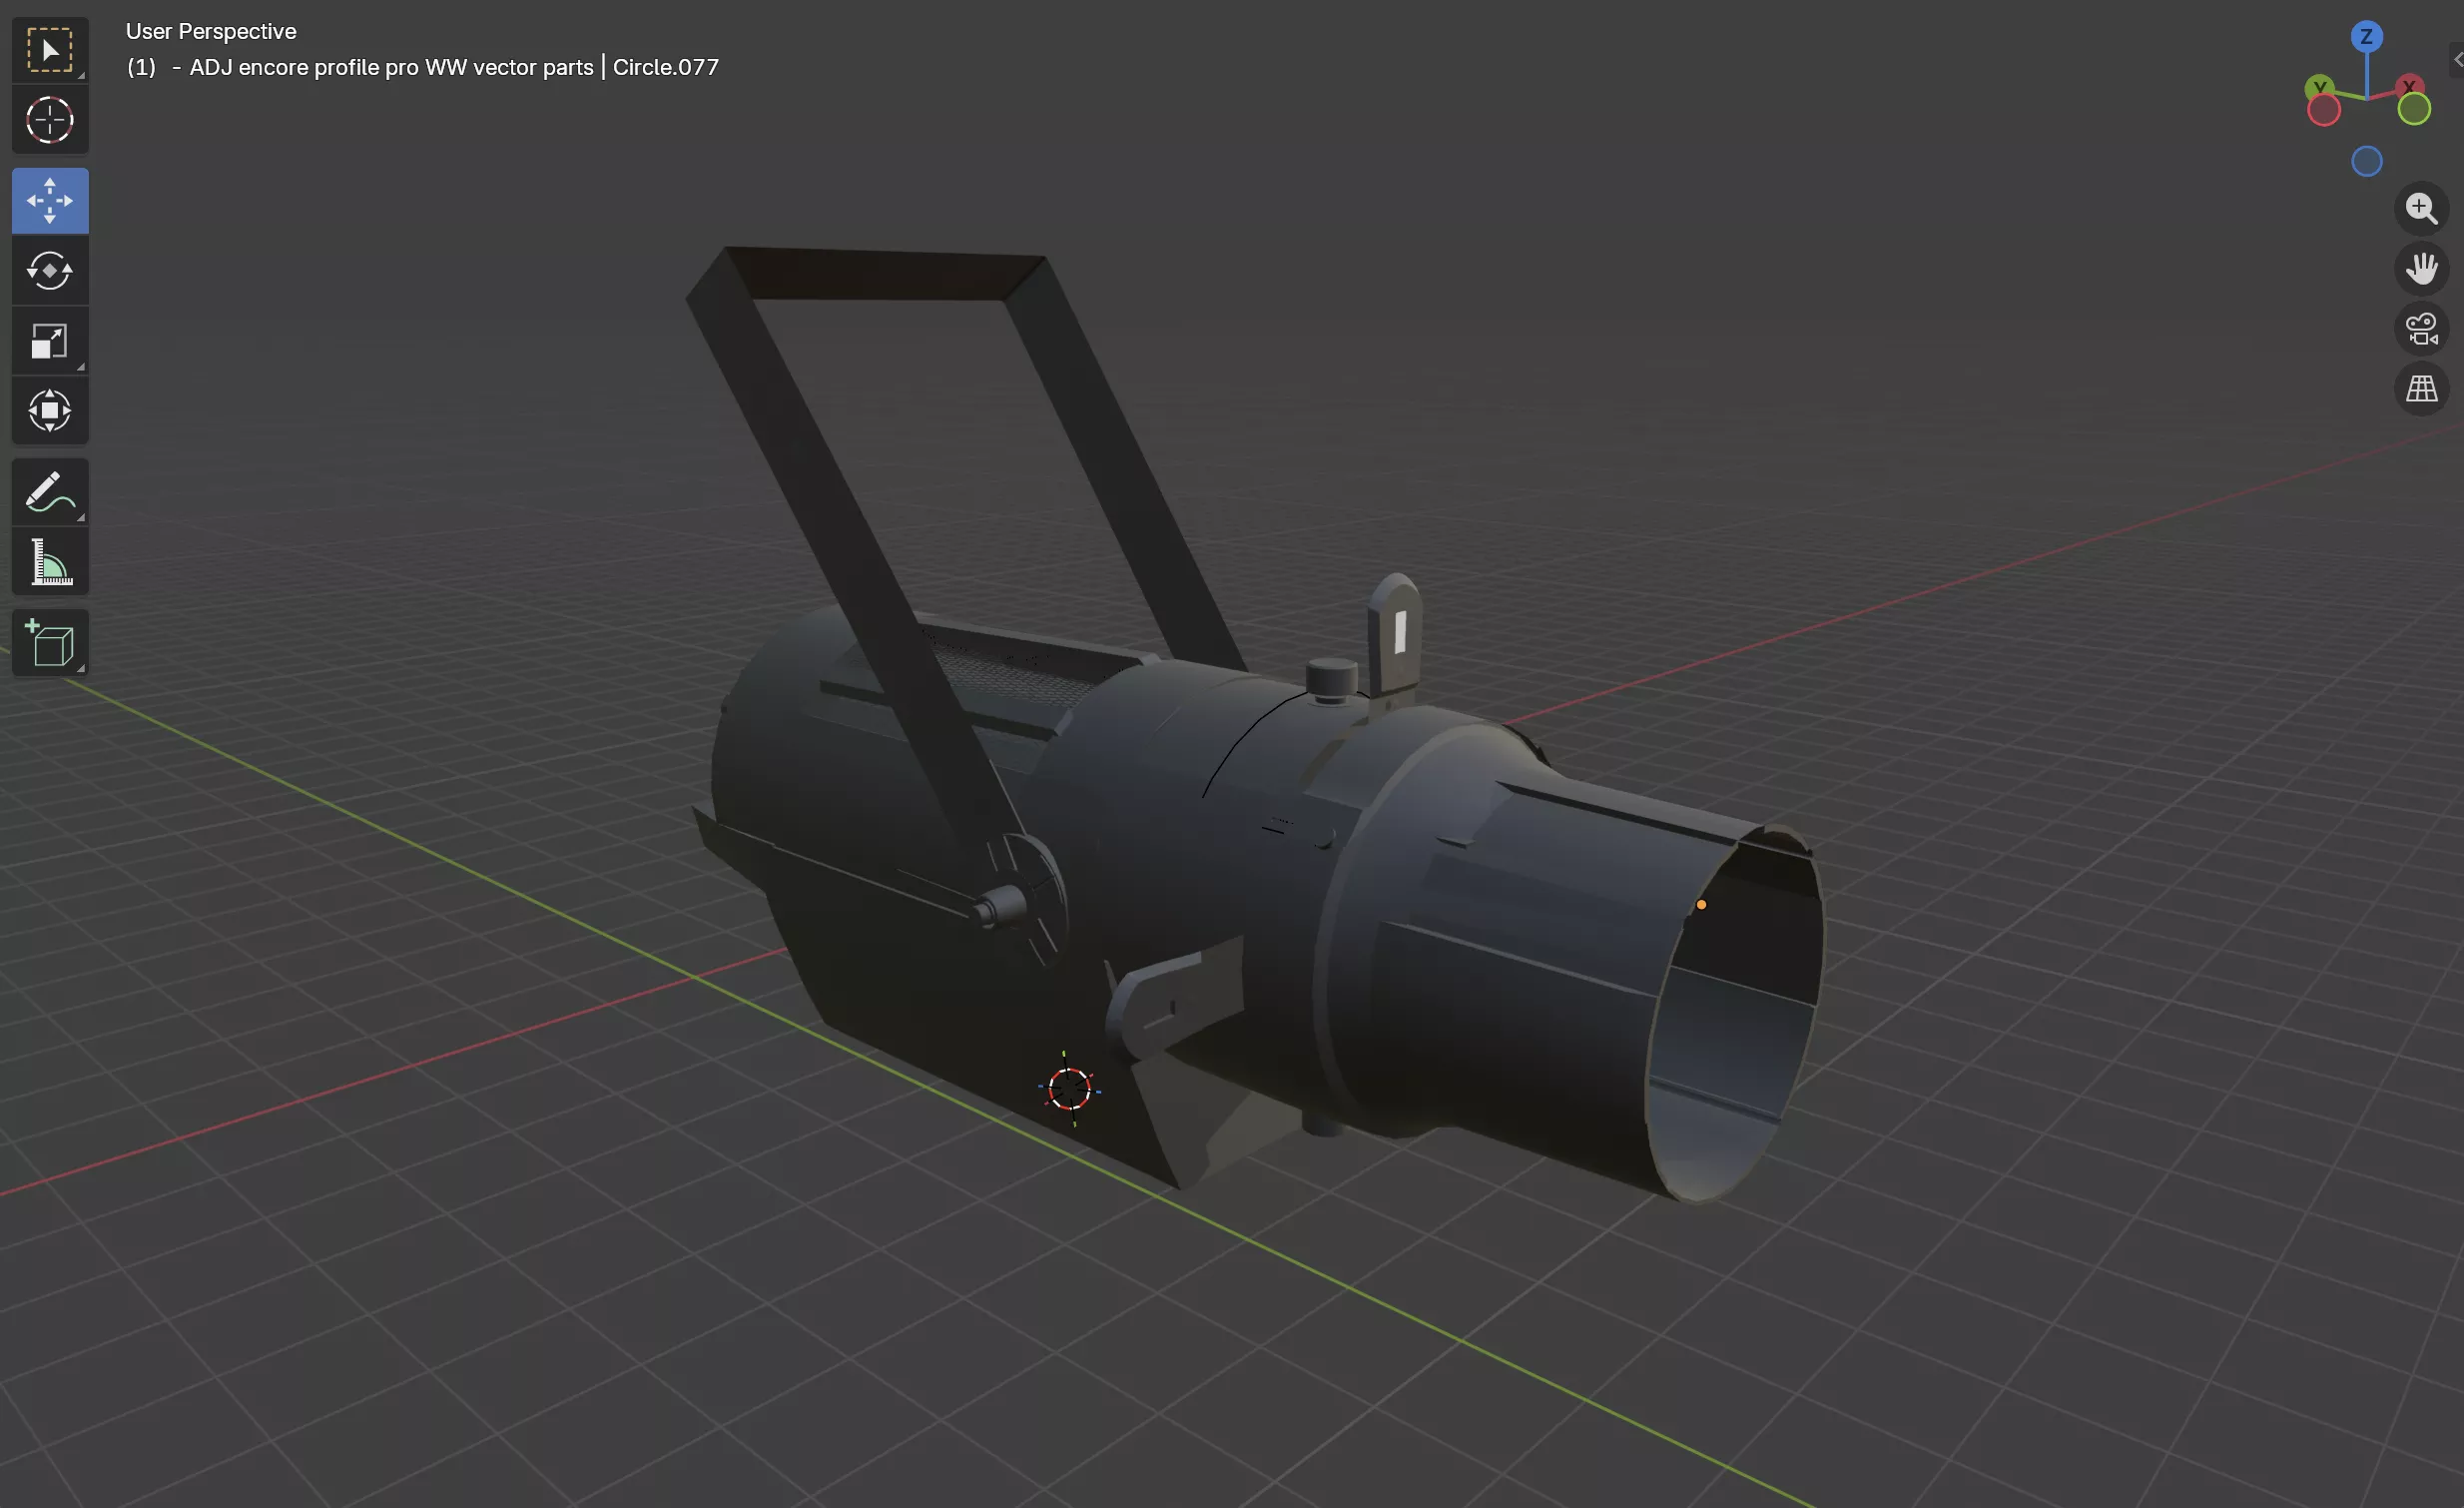Activate the 3D Cursor tool
The image size is (2464, 1508).
[x=50, y=121]
